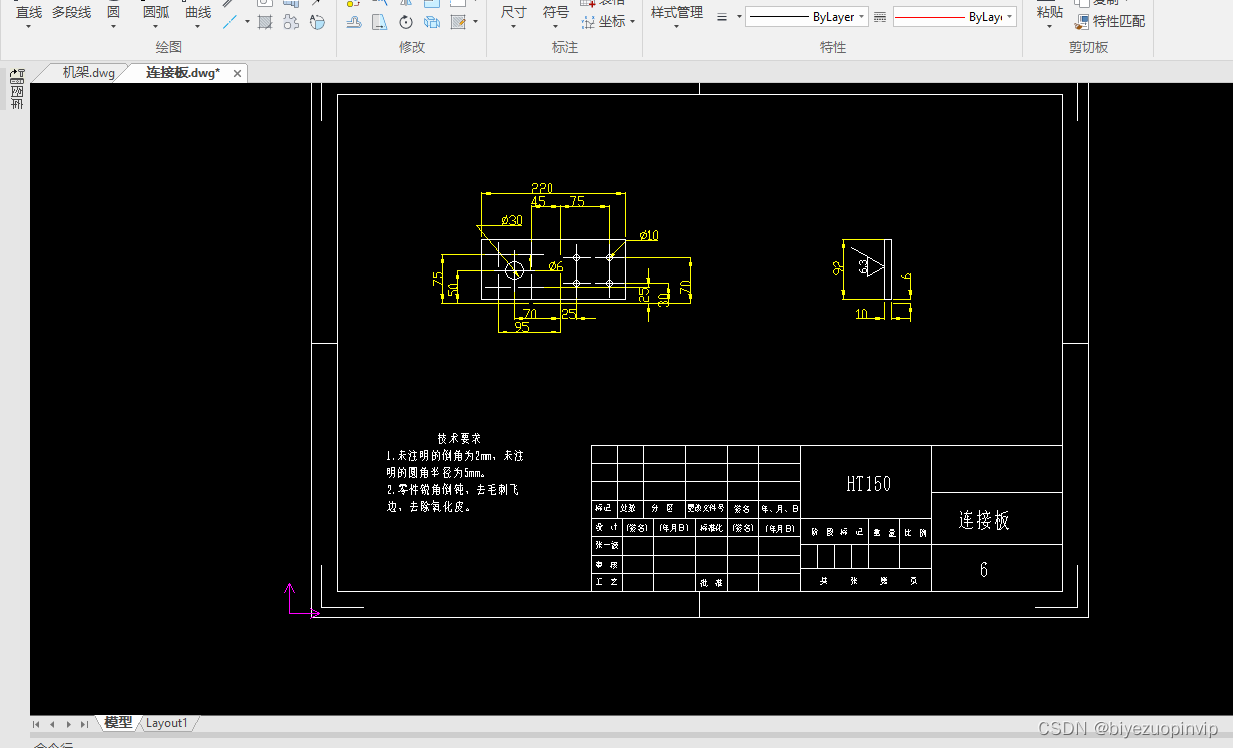Switch to the 连接板.dwg* document tab

183,73
